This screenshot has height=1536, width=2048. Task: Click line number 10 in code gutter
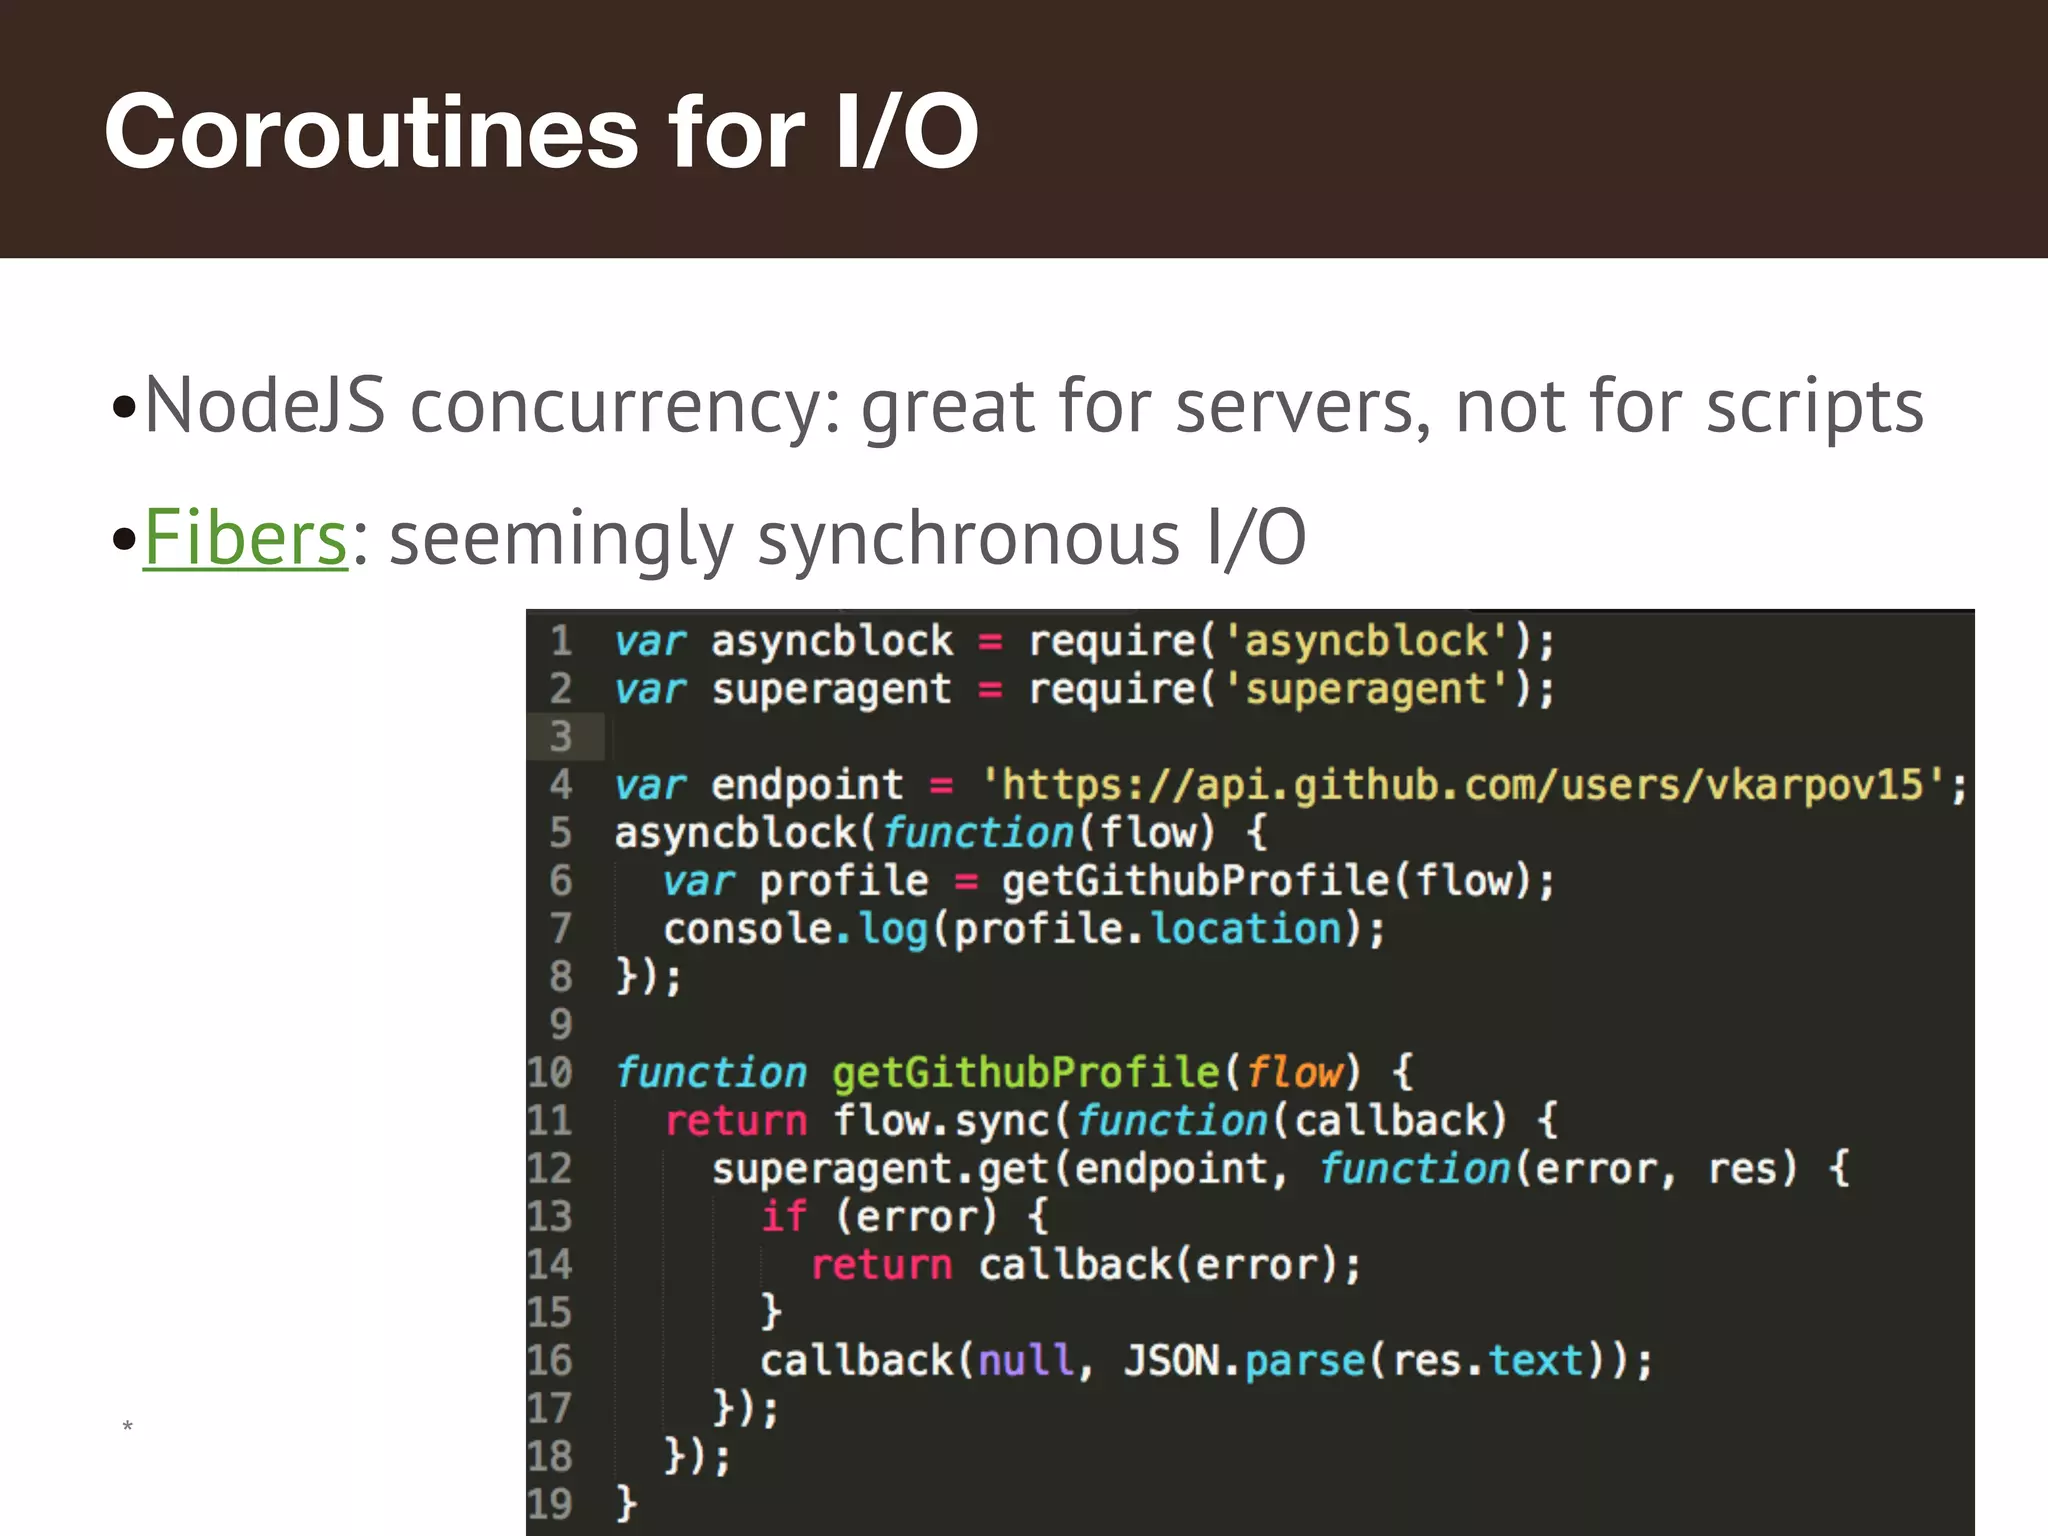tap(550, 1073)
